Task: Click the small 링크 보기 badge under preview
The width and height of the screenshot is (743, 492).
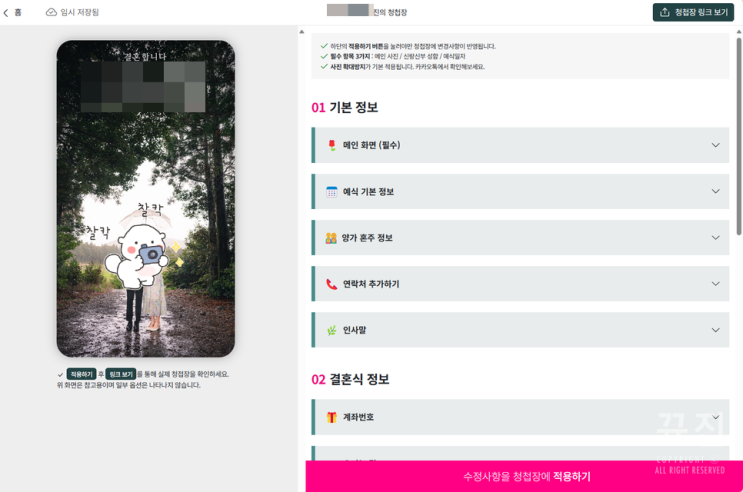Action: tap(121, 374)
